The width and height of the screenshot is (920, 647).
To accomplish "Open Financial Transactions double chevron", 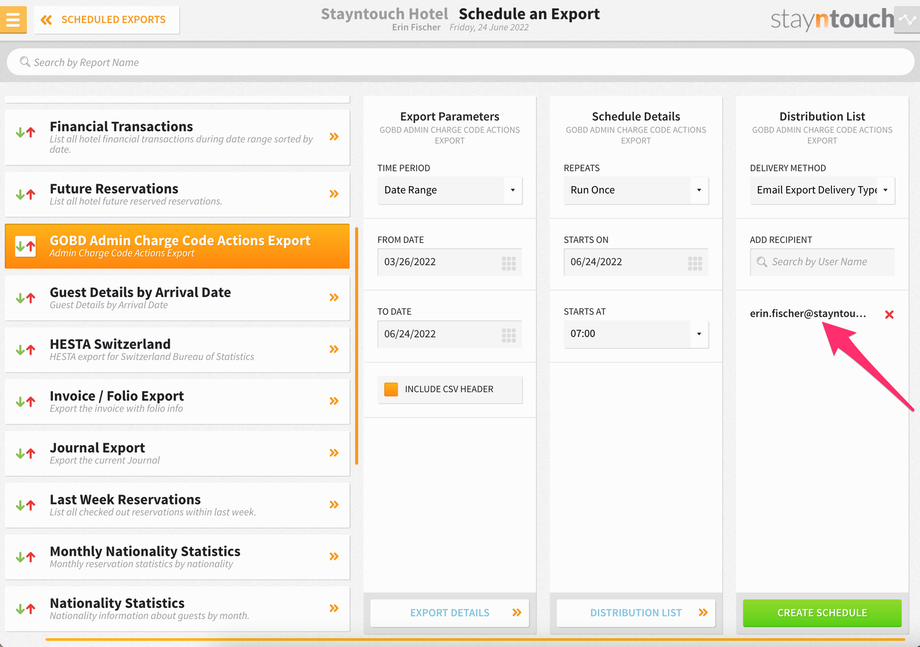I will tap(334, 137).
